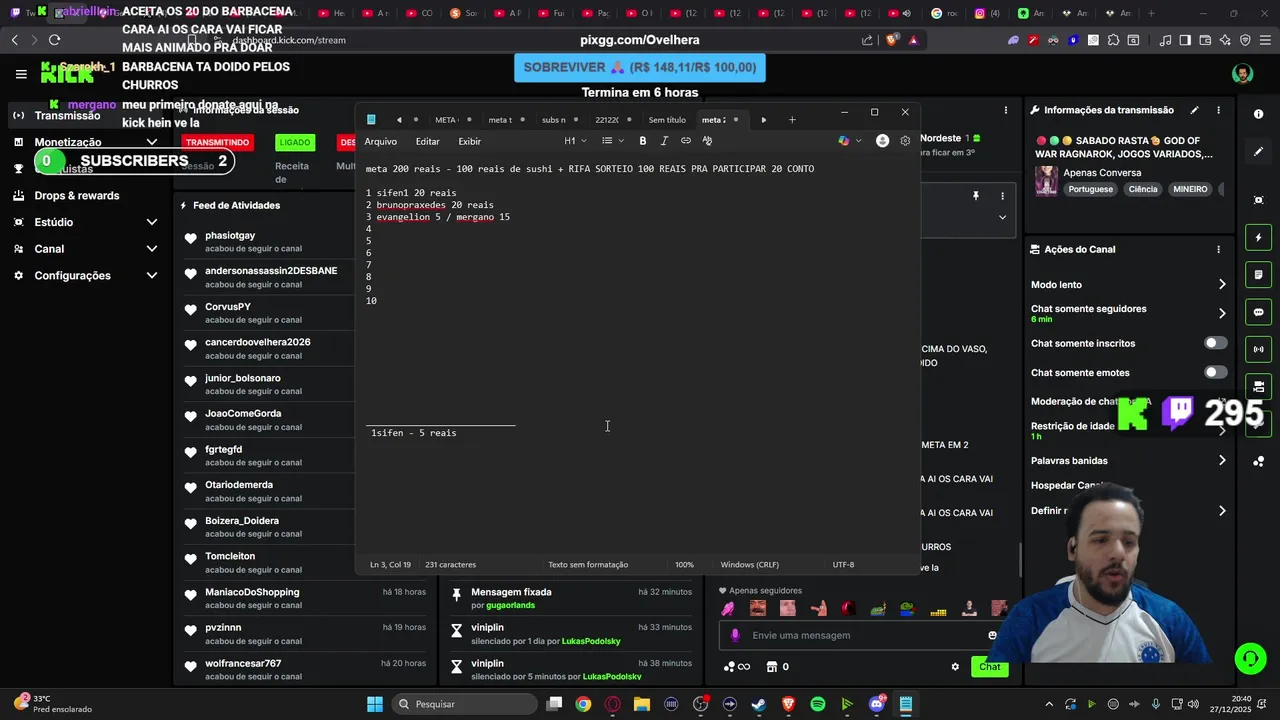Open Drops & rewards sidebar item
Screen dimensions: 1280x720
[77, 195]
